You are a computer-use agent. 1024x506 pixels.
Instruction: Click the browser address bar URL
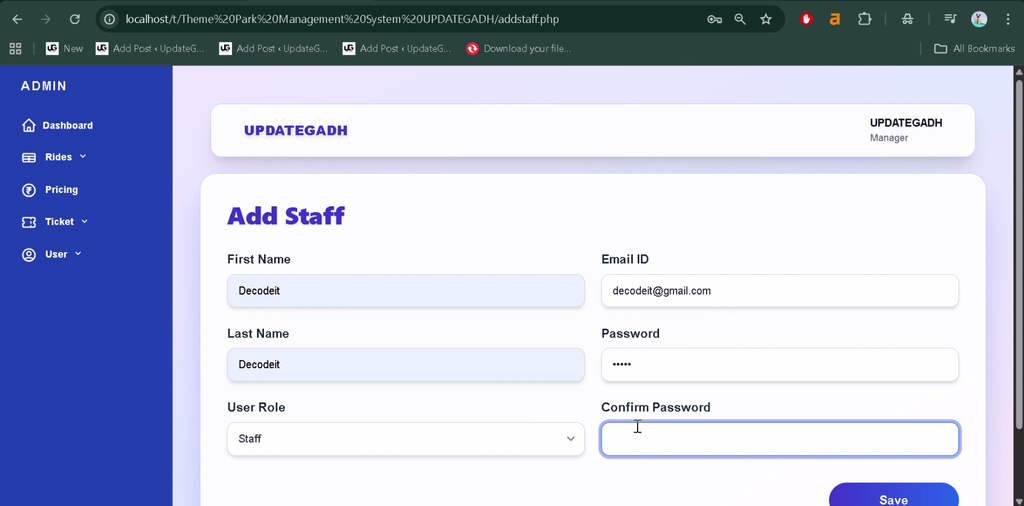click(x=342, y=19)
